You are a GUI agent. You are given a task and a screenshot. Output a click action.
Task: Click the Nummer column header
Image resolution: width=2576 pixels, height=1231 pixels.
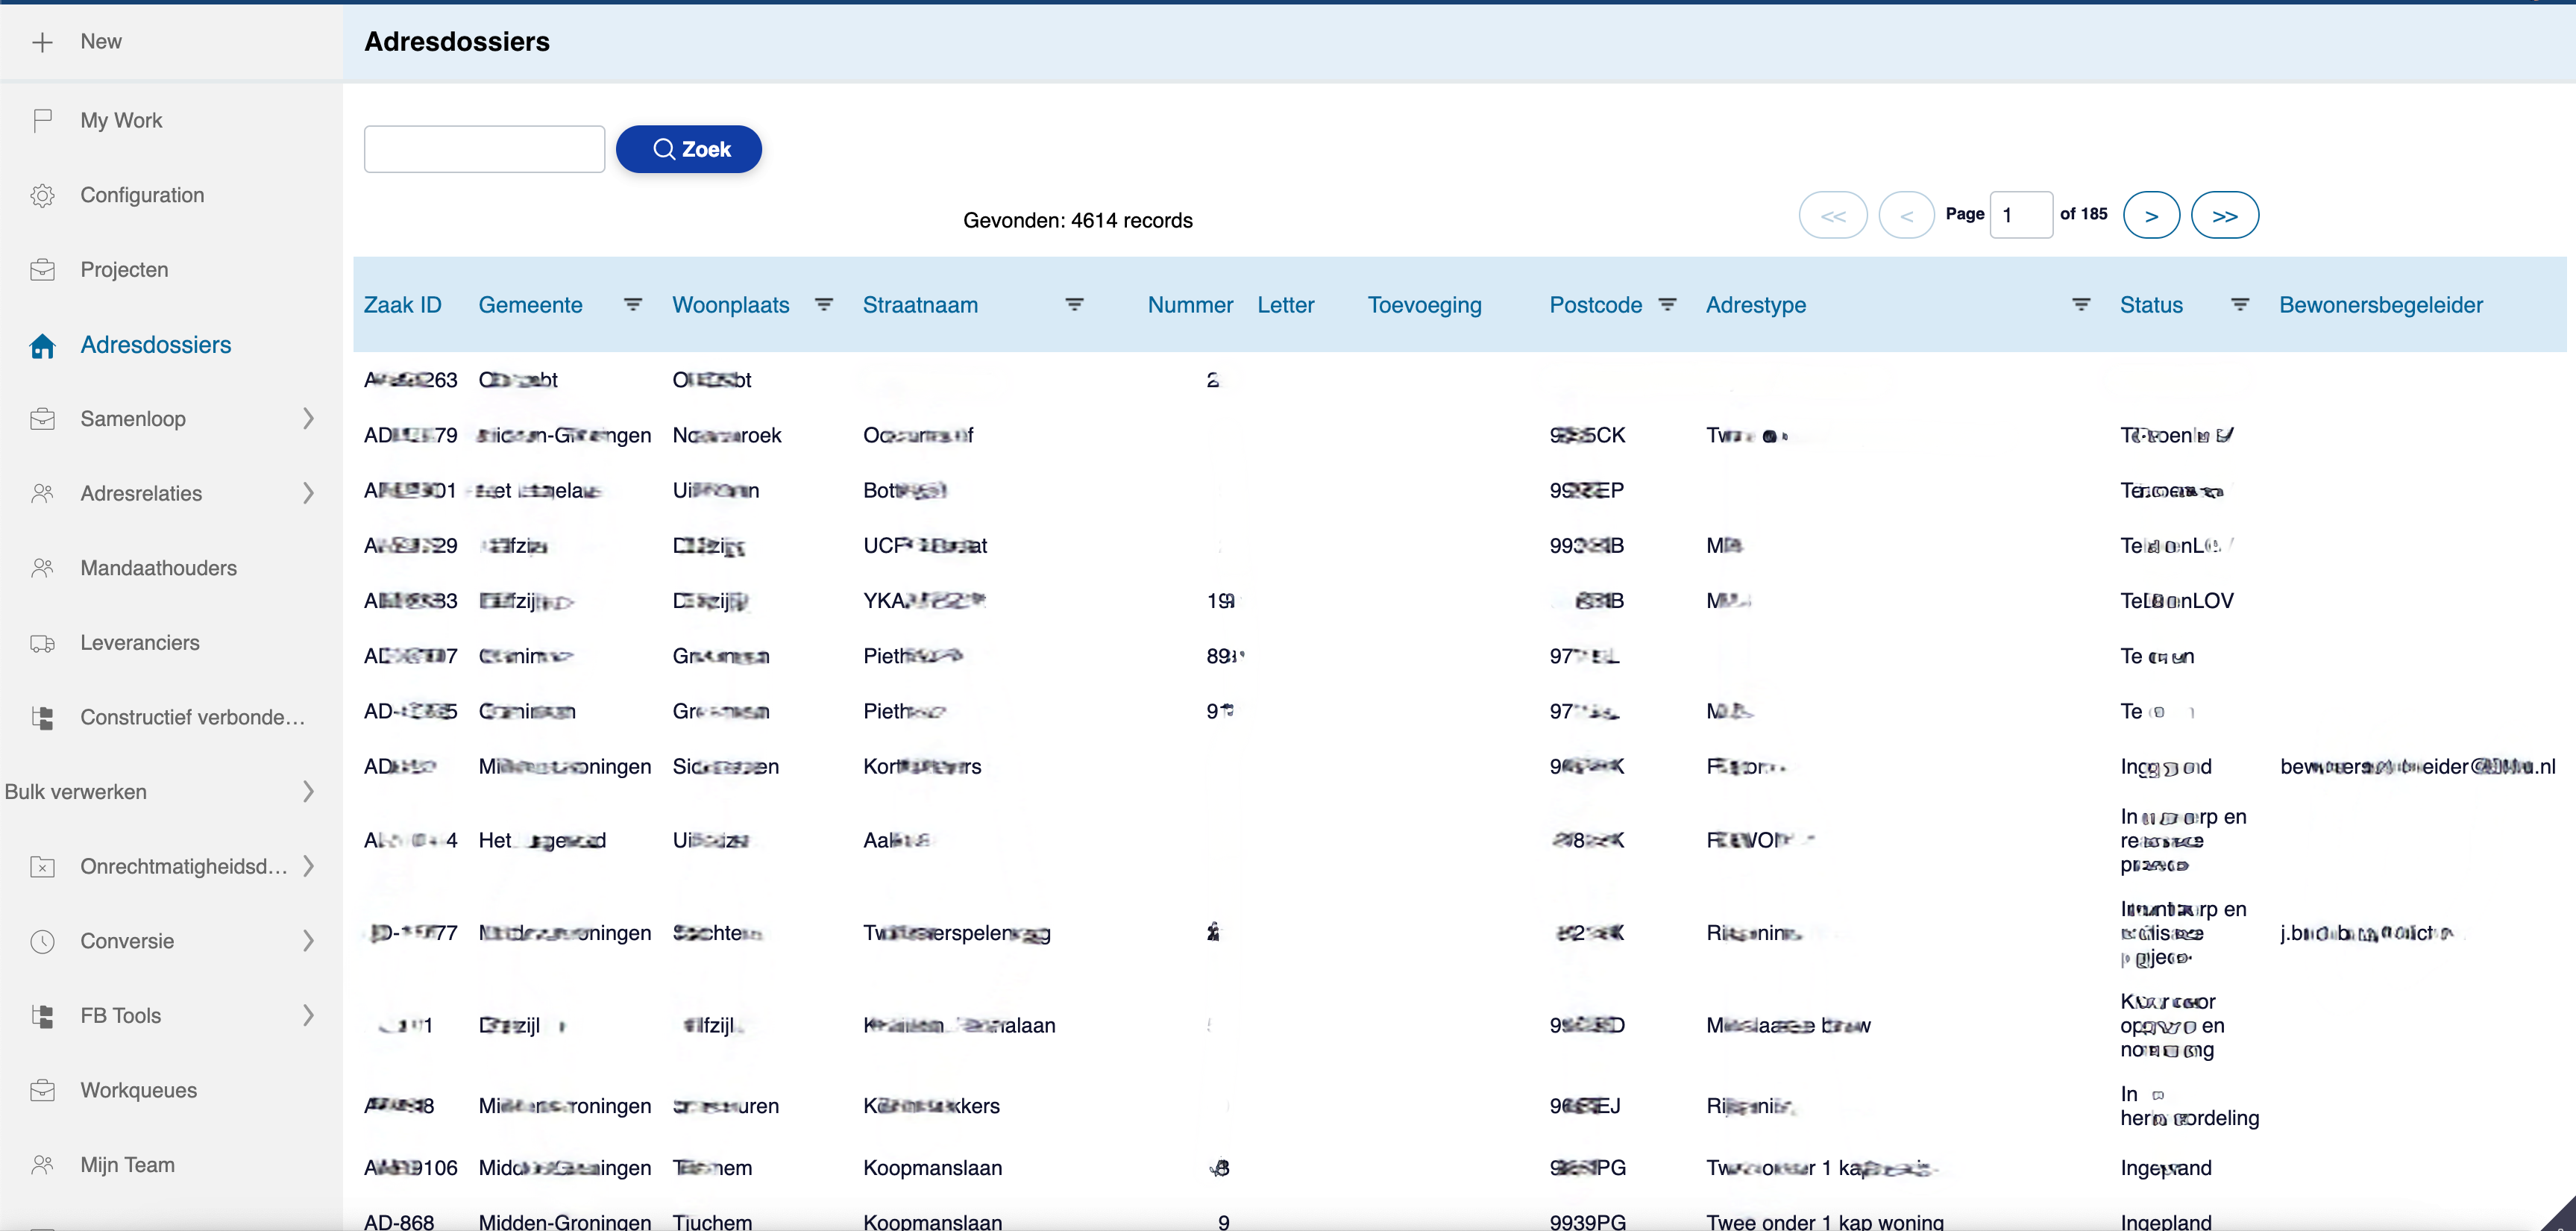[x=1190, y=305]
